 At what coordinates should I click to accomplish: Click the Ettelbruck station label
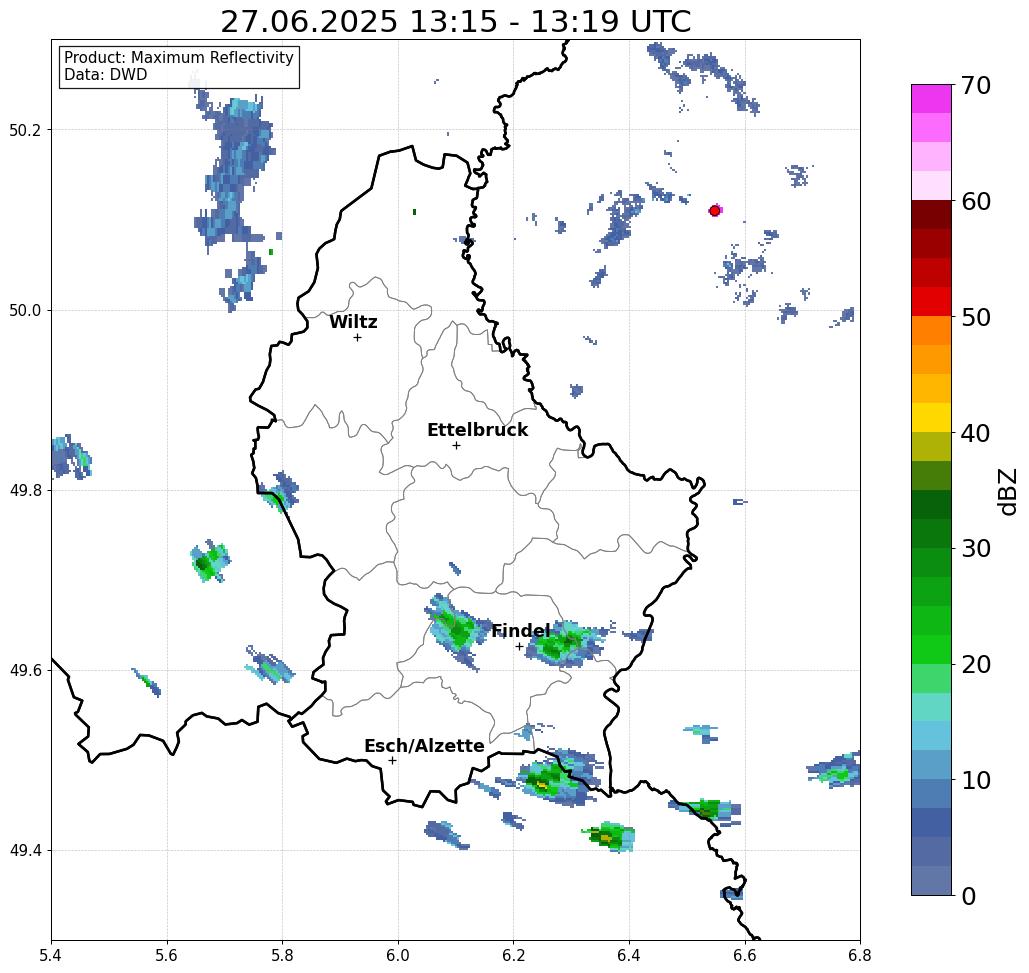[477, 430]
